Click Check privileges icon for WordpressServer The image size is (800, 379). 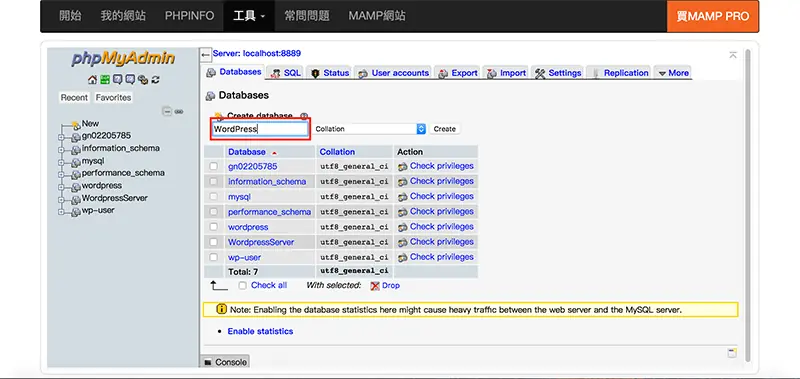point(403,242)
